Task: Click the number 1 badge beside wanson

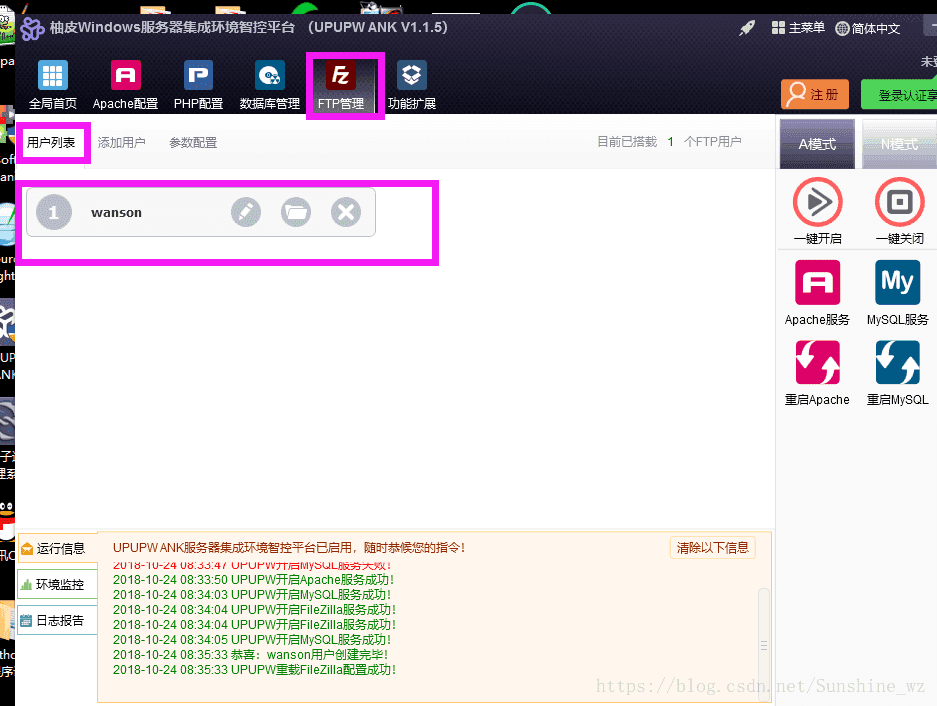Action: coord(54,212)
